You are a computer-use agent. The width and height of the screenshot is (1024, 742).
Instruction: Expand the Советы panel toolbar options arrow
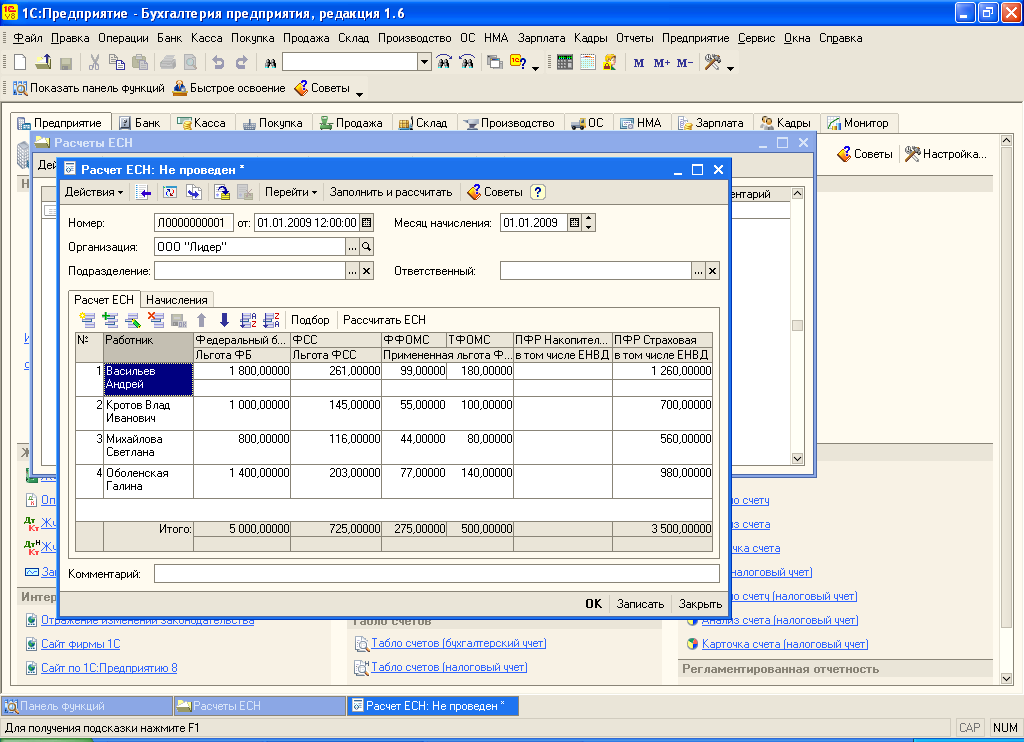(359, 93)
